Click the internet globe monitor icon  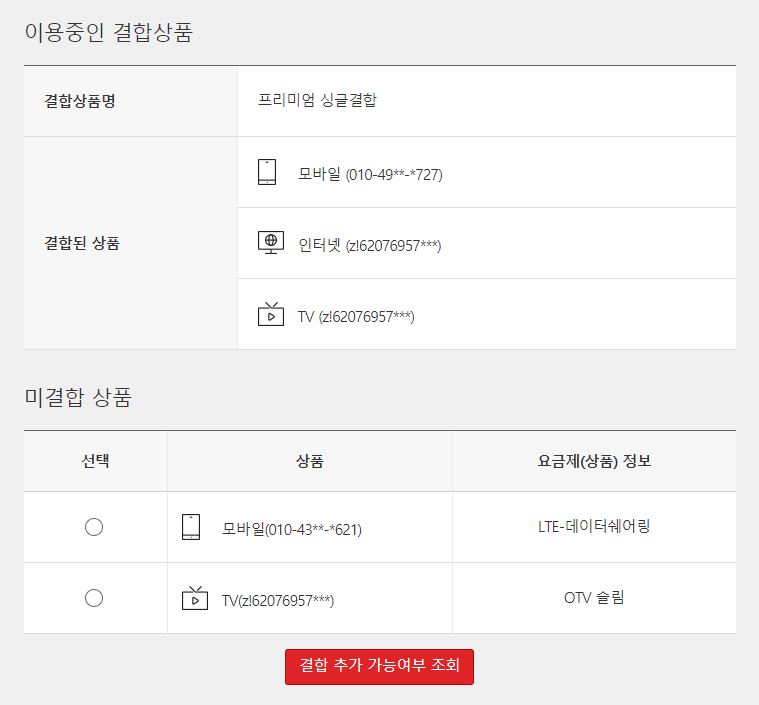coord(270,243)
